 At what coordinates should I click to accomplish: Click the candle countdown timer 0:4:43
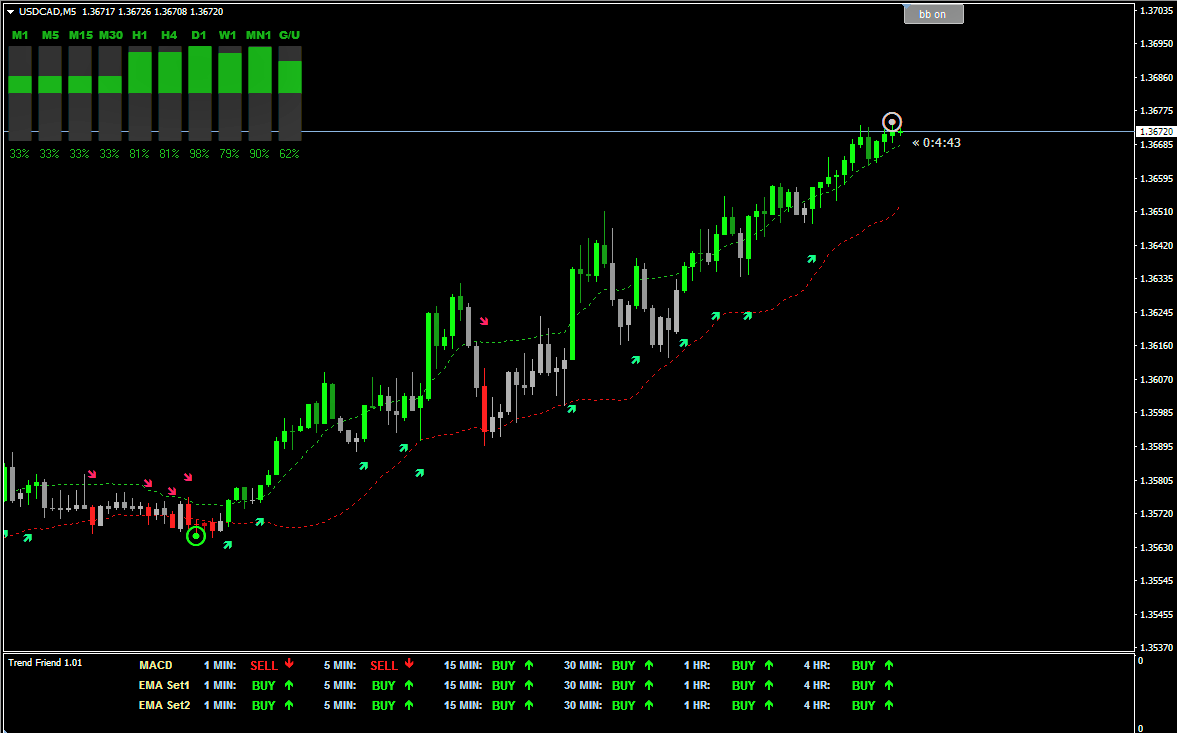tap(936, 143)
